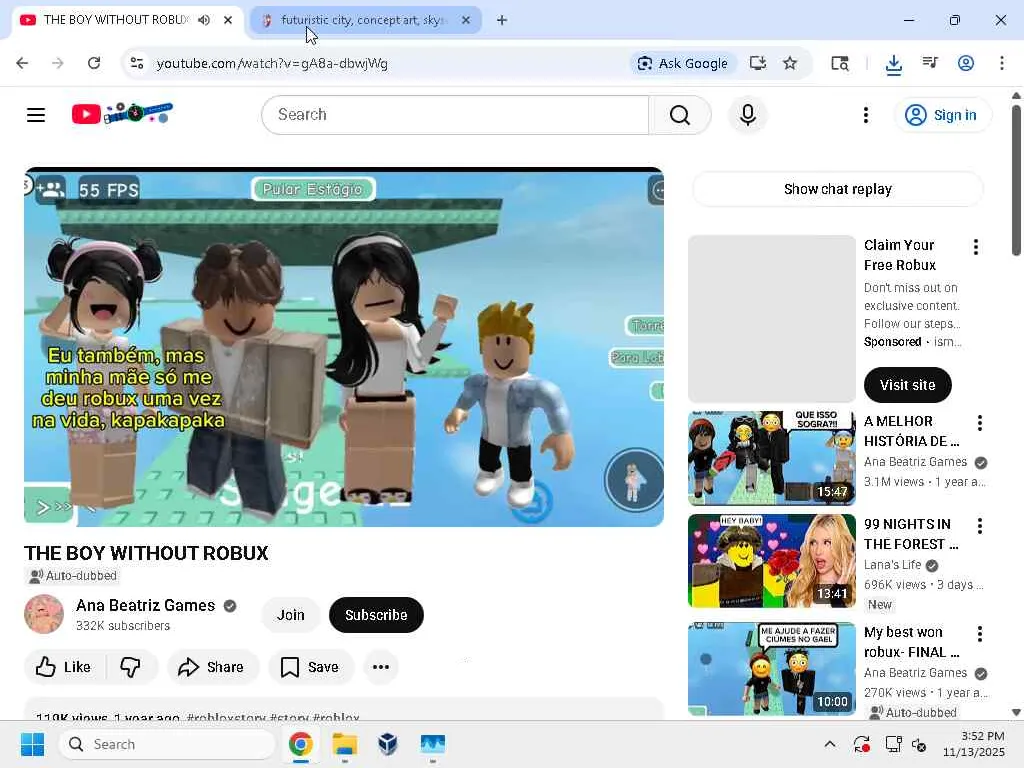Sign in to YouTube
Viewport: 1024px width, 768px height.
942,115
